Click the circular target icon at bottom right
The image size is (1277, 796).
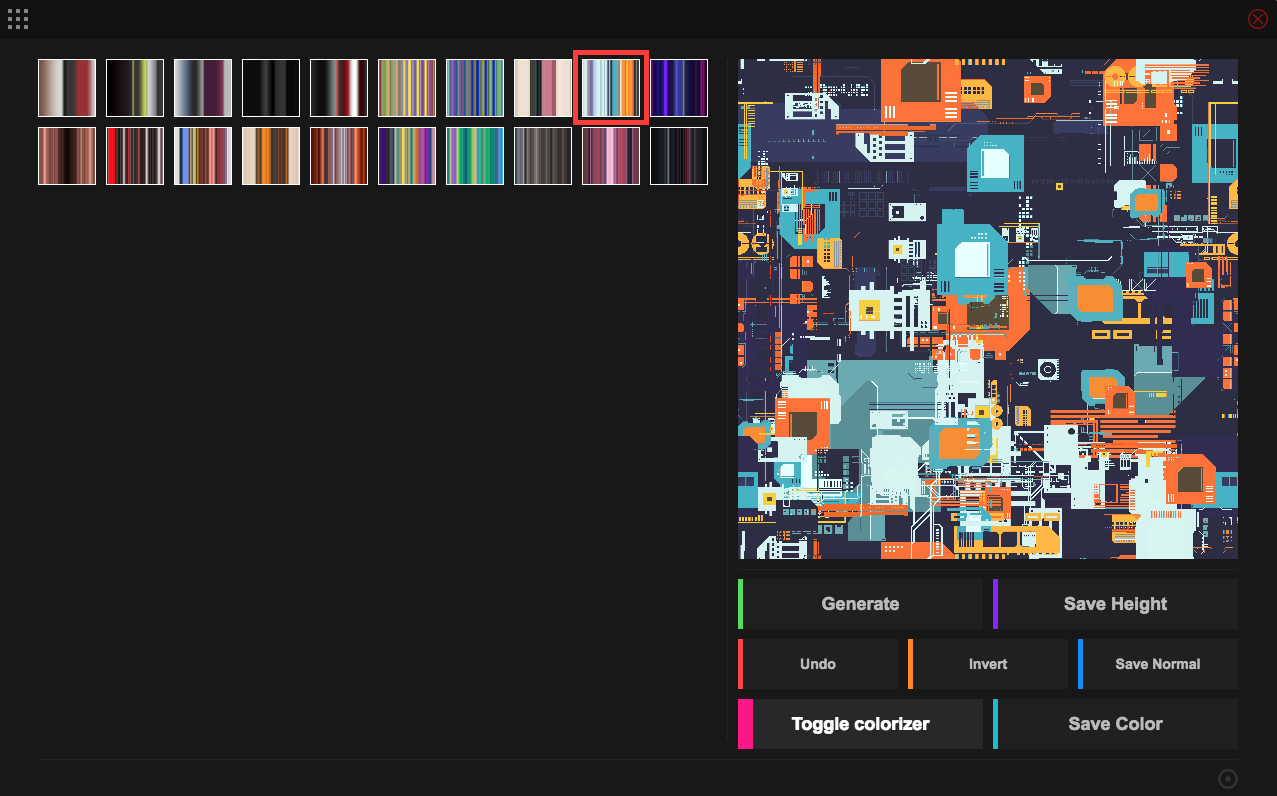pos(1228,779)
